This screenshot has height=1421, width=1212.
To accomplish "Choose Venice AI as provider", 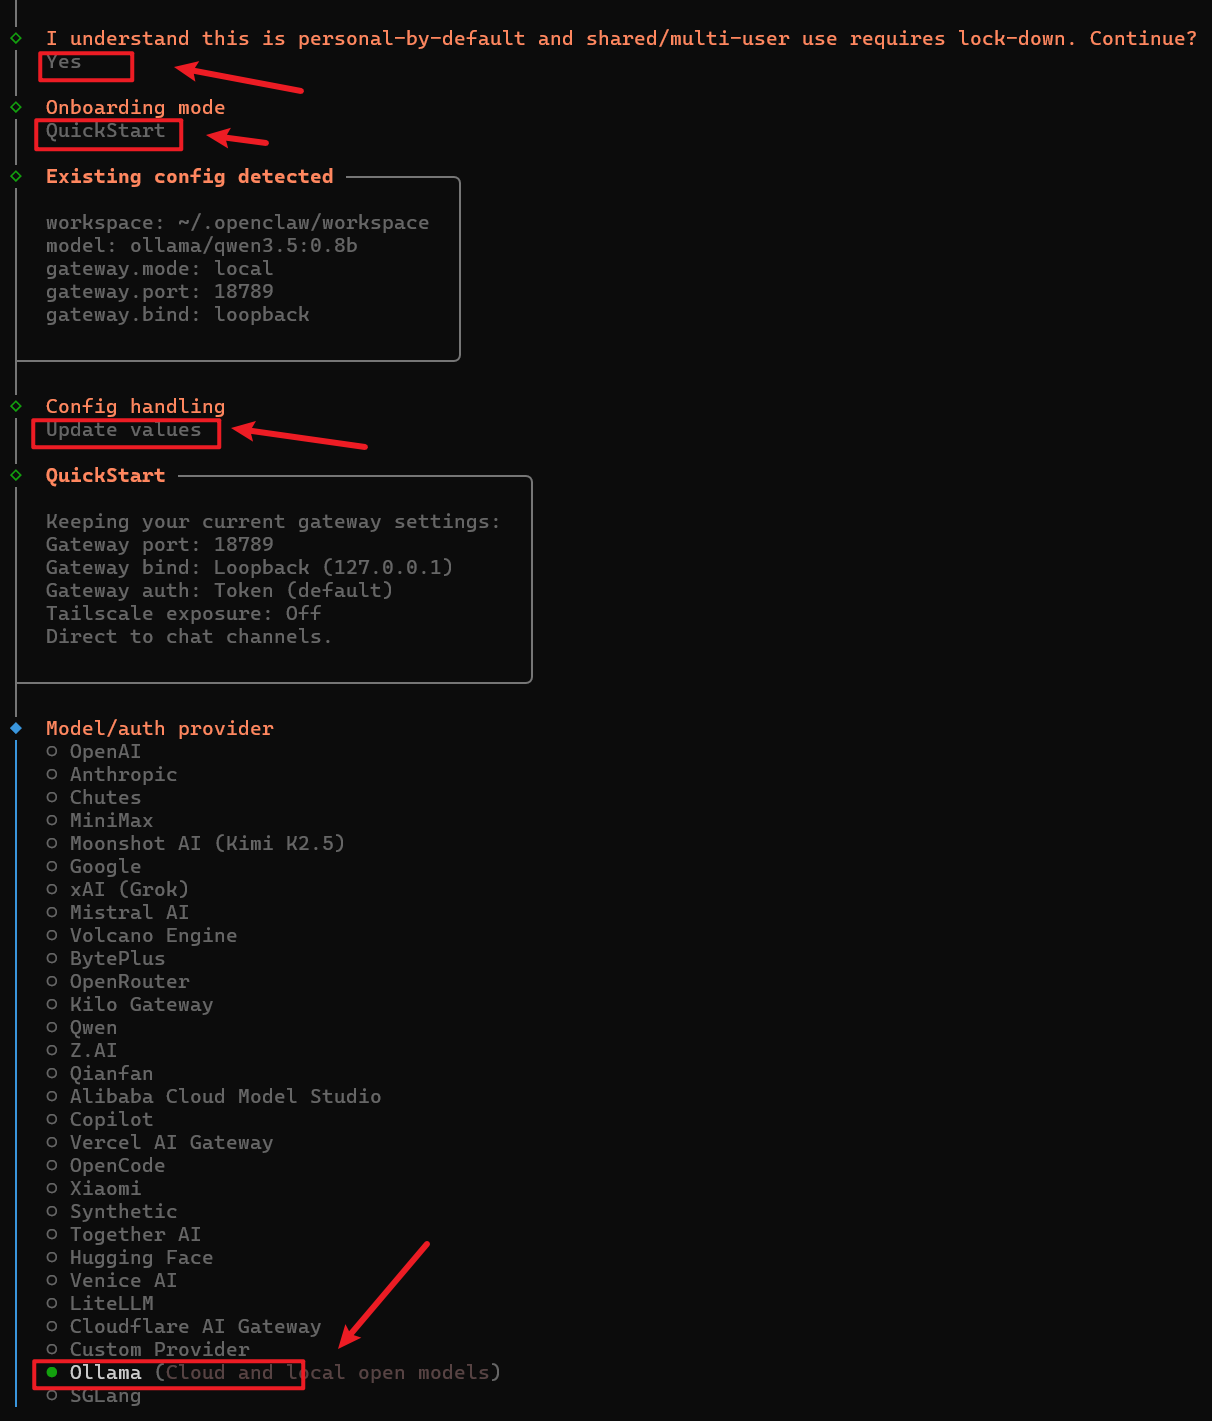I will click(112, 1280).
